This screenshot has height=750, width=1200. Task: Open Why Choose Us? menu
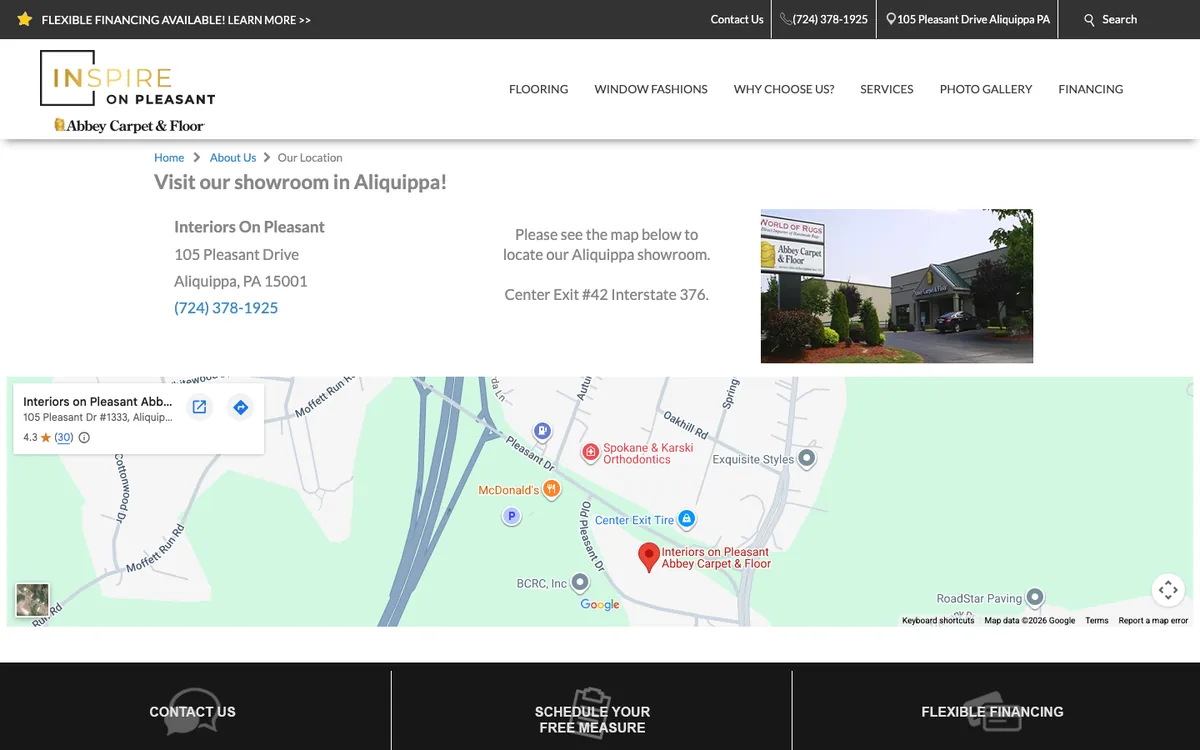pyautogui.click(x=784, y=89)
